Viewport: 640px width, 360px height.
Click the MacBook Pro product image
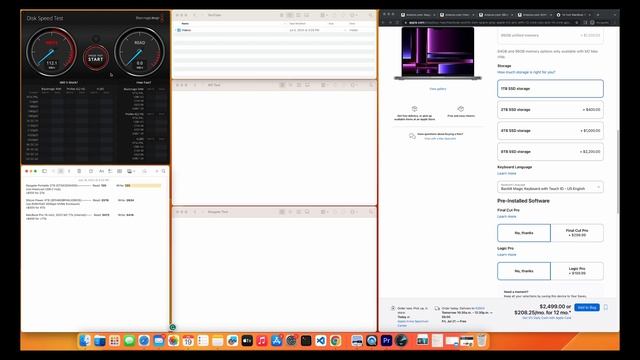(438, 53)
